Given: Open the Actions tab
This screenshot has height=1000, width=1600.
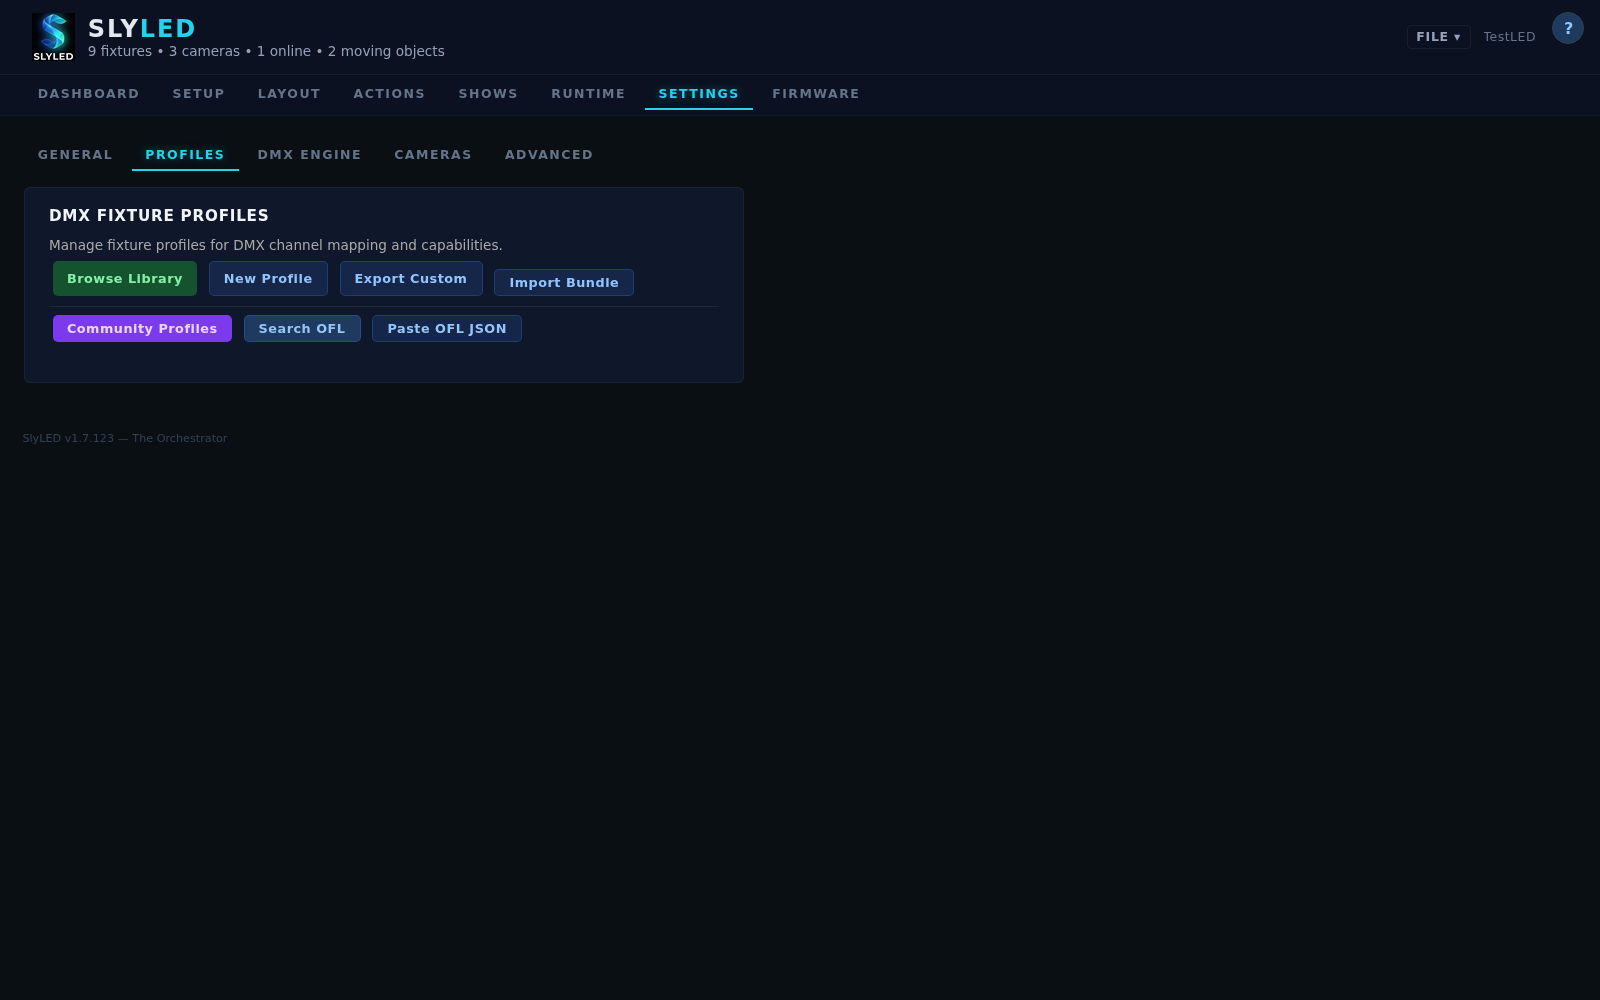Looking at the screenshot, I should (x=389, y=94).
